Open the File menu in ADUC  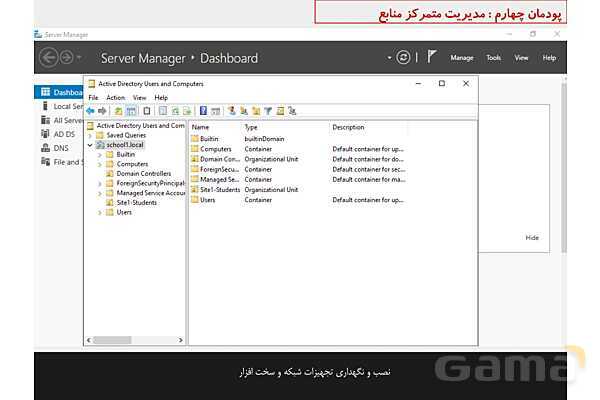tap(93, 98)
